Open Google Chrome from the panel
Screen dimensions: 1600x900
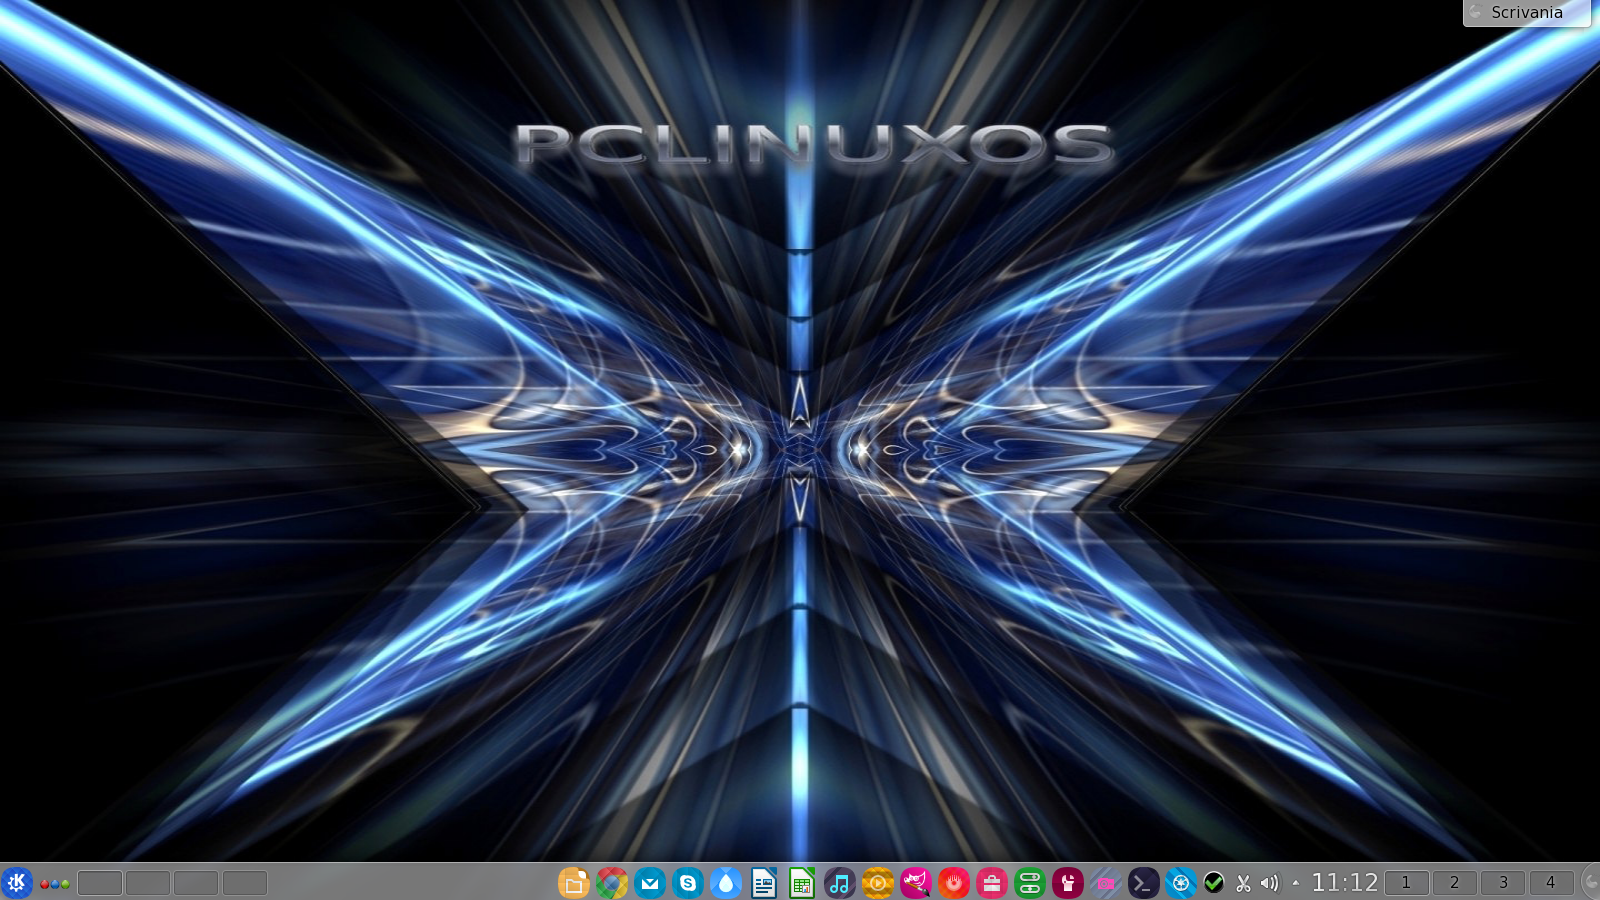(x=612, y=883)
